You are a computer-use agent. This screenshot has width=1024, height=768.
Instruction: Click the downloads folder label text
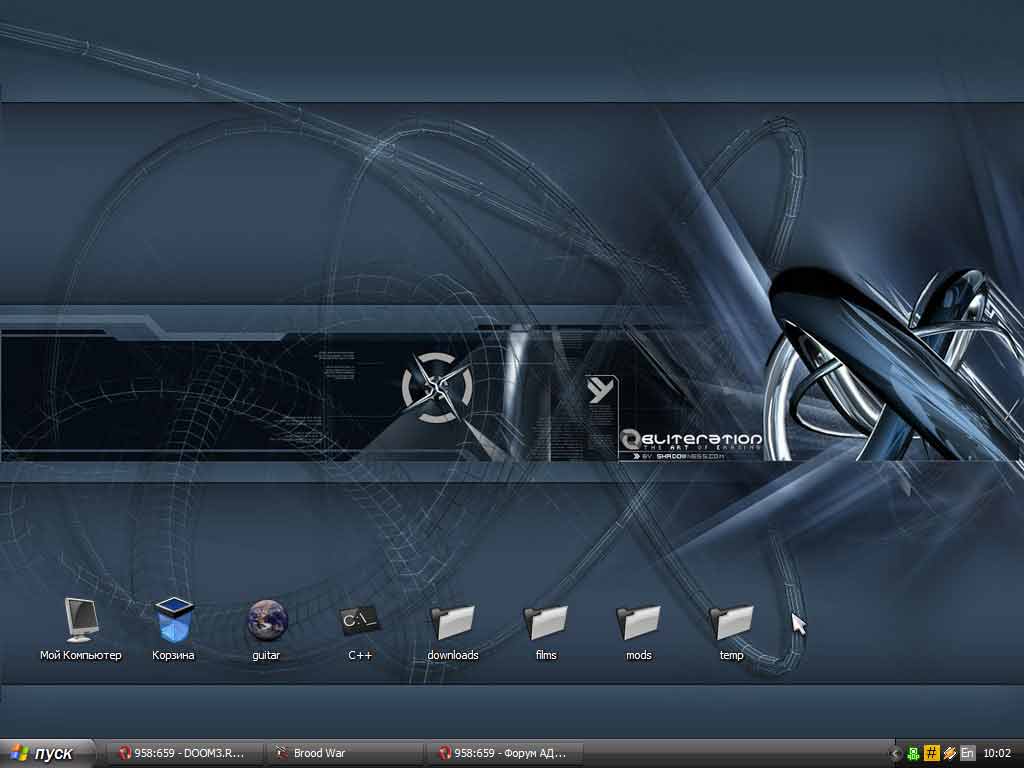[x=453, y=655]
